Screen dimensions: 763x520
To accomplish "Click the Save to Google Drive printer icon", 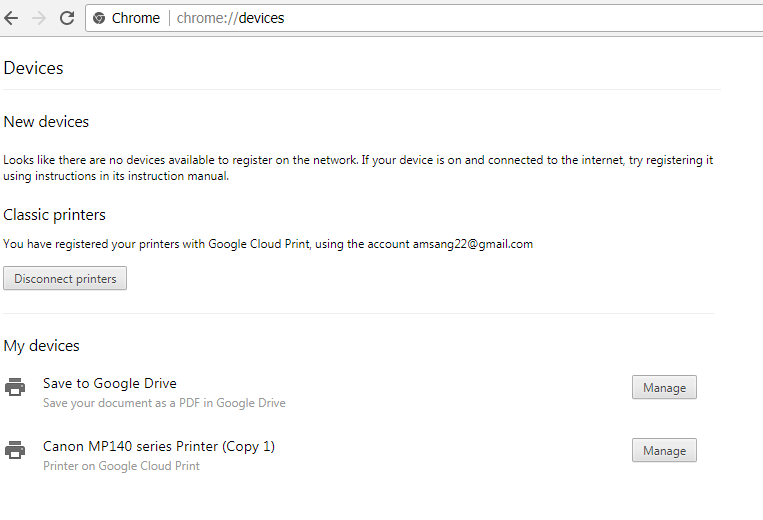I will (15, 387).
